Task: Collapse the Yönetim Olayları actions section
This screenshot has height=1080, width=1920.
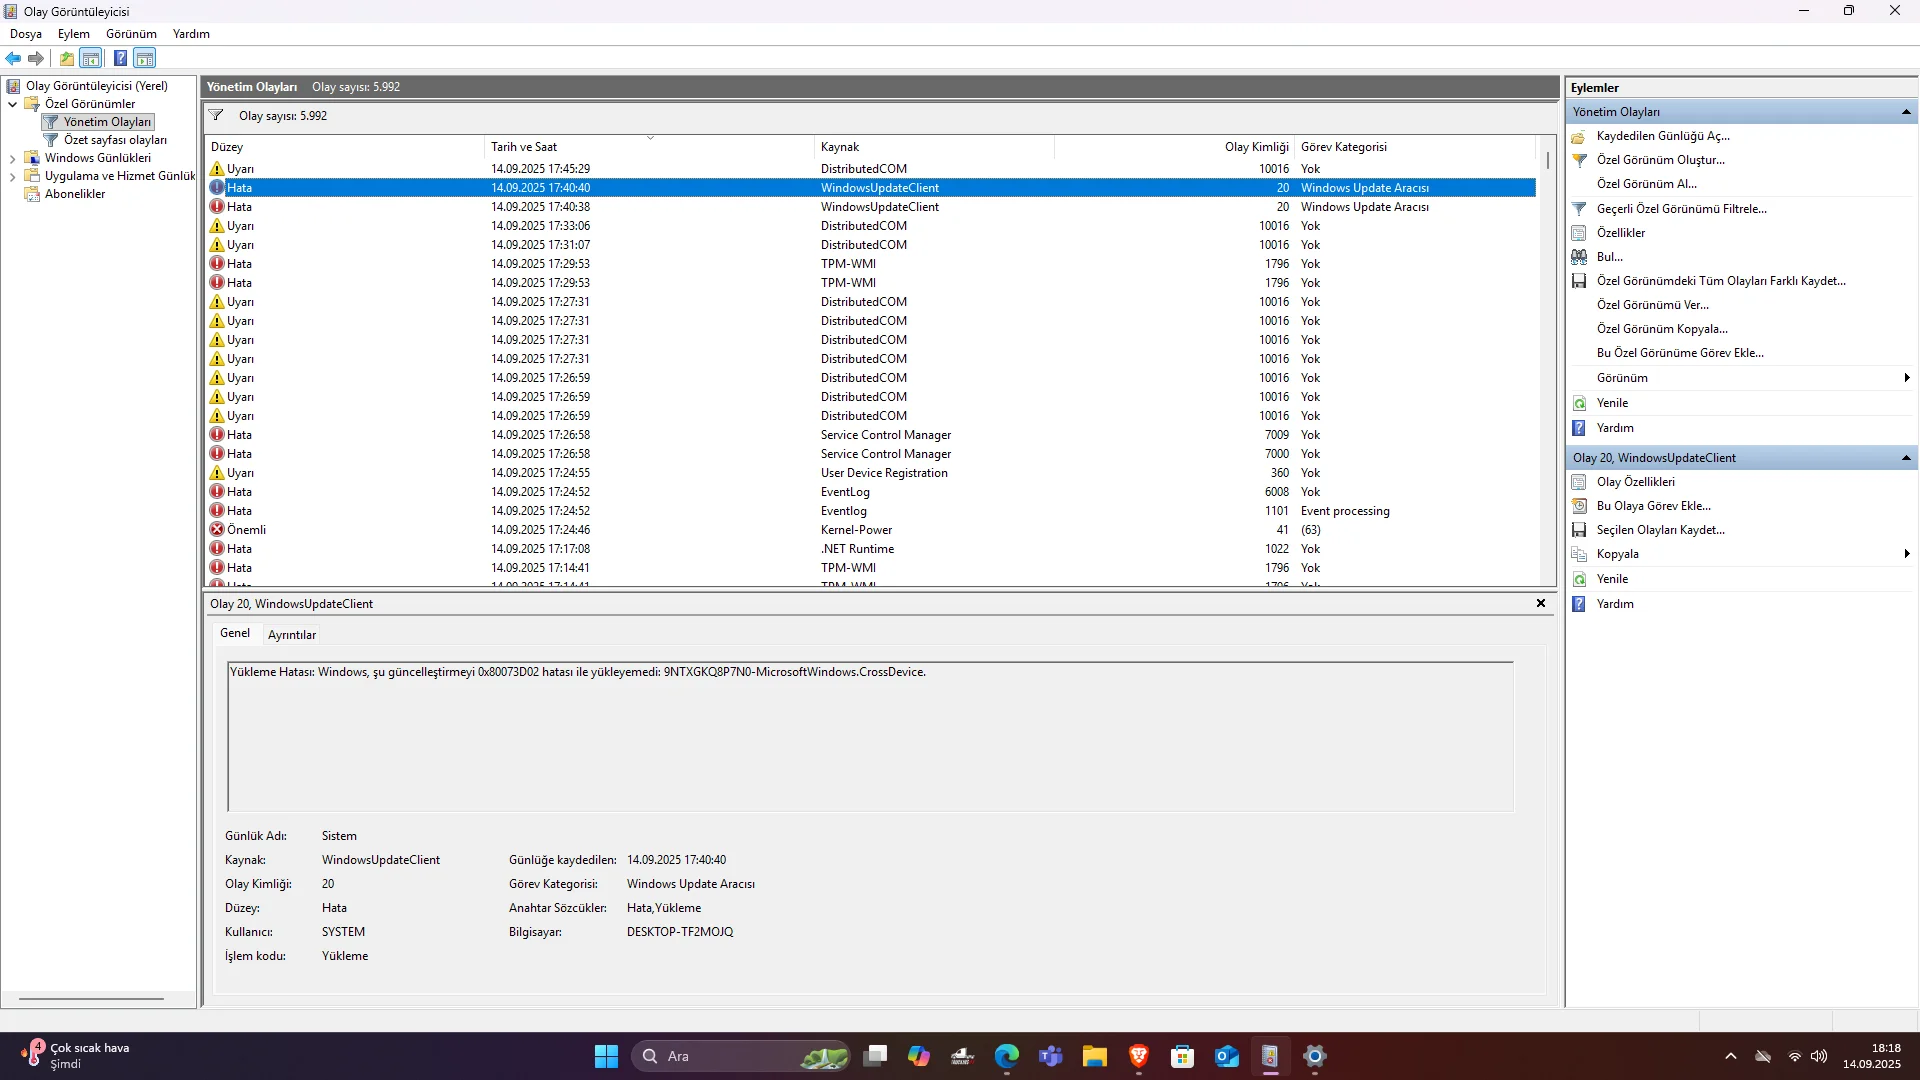Action: coord(1906,112)
